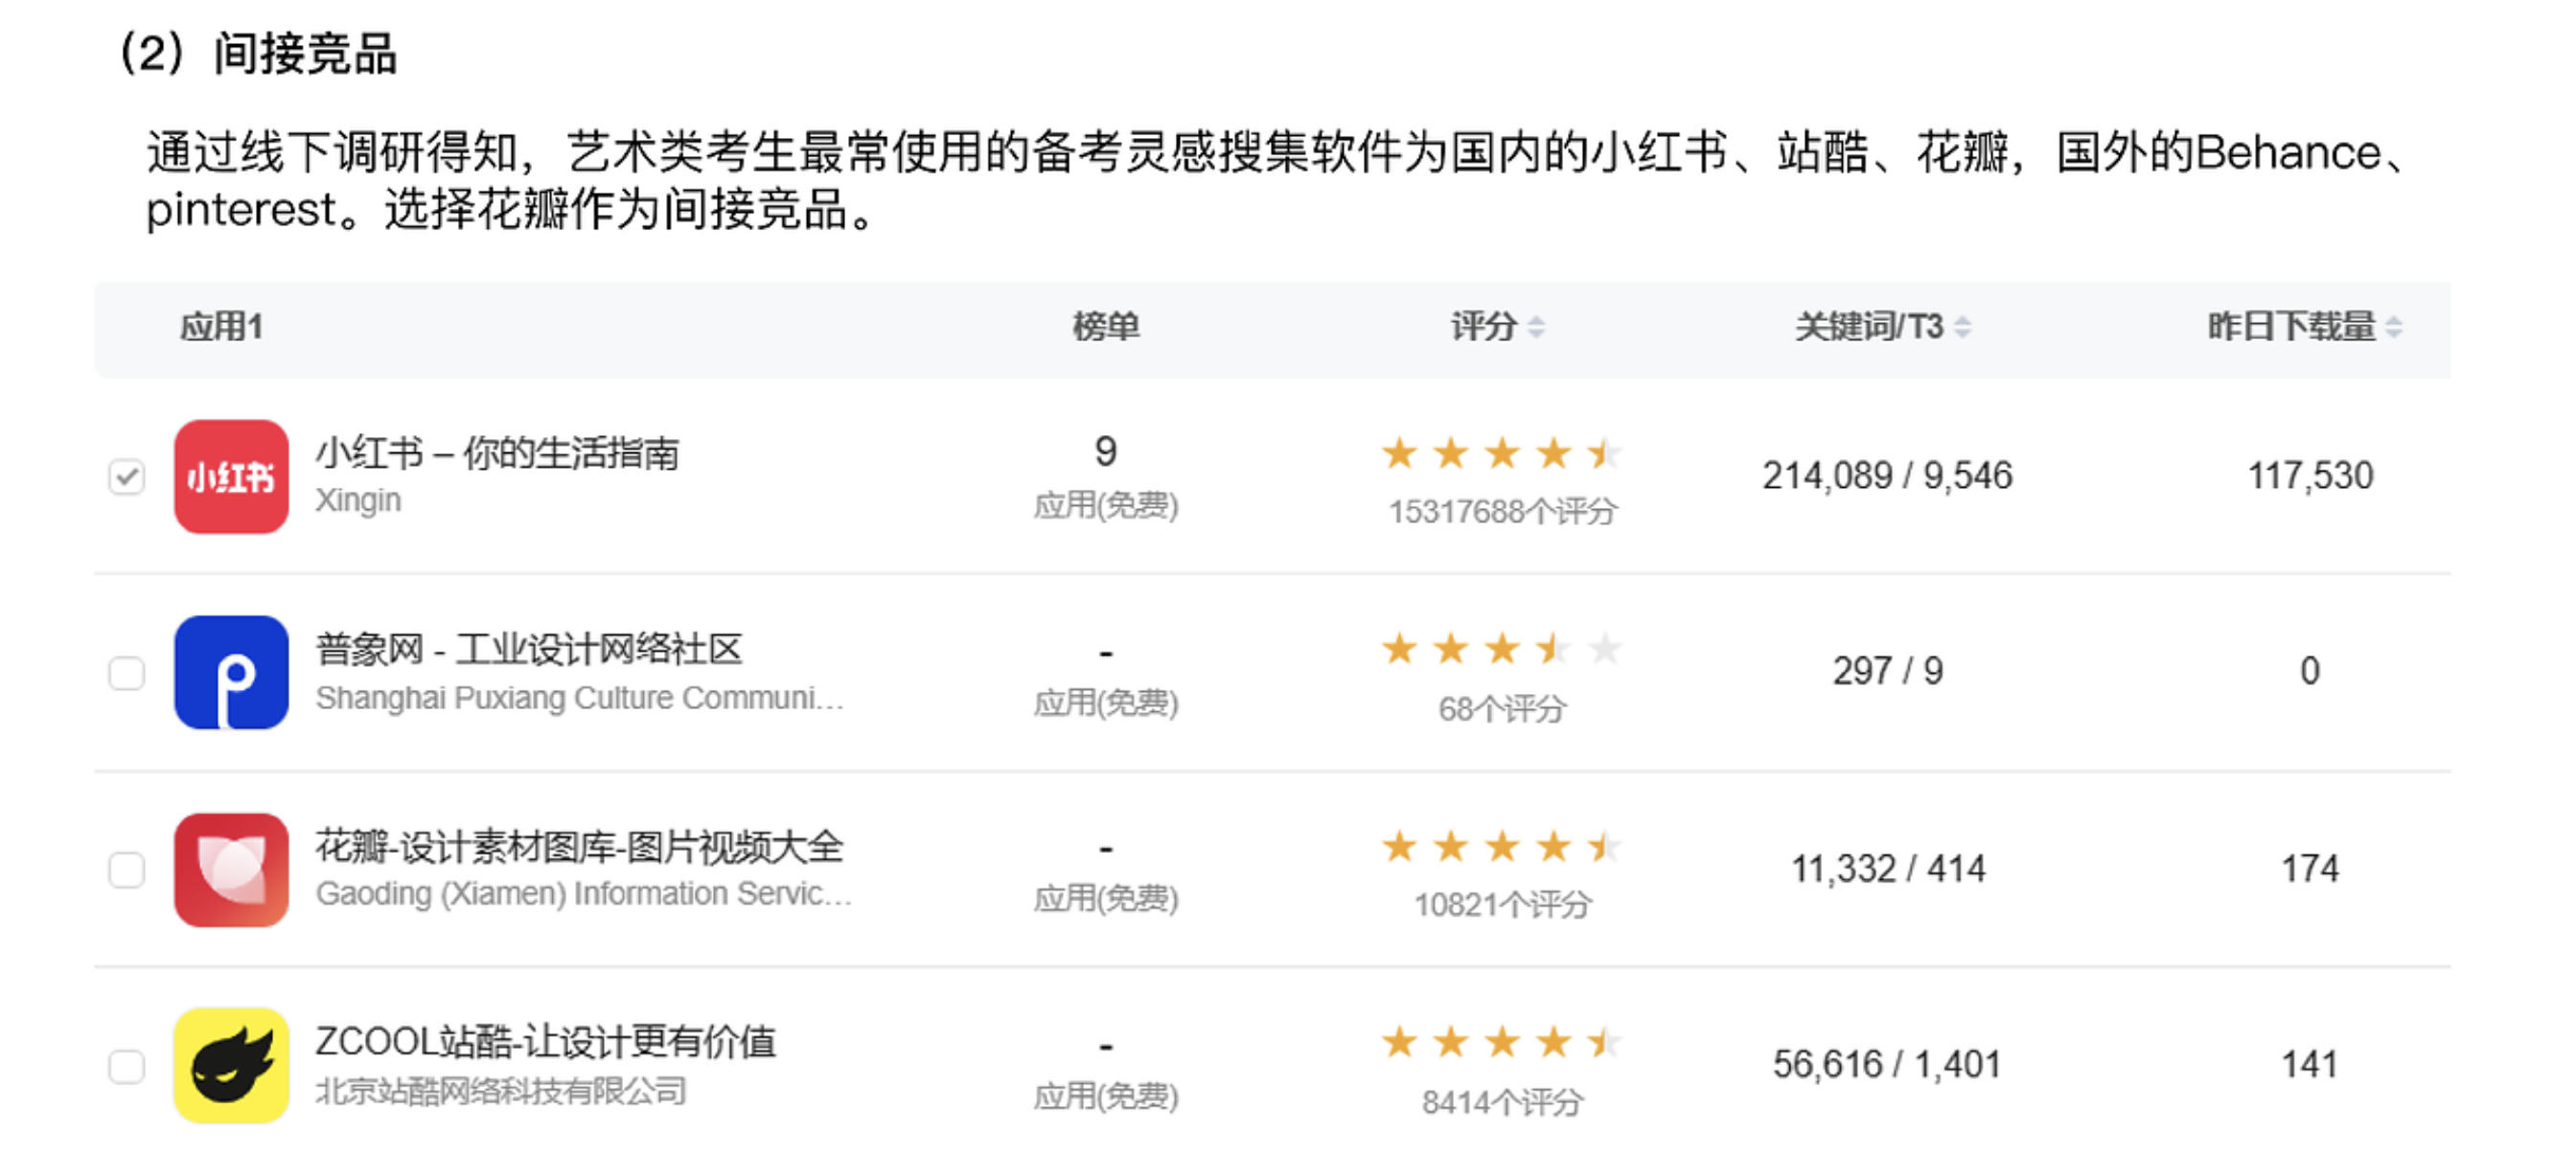Open the 小红书 – 你的生活指南 app link
Screen dimensions: 2576x1154
pyautogui.click(x=497, y=453)
